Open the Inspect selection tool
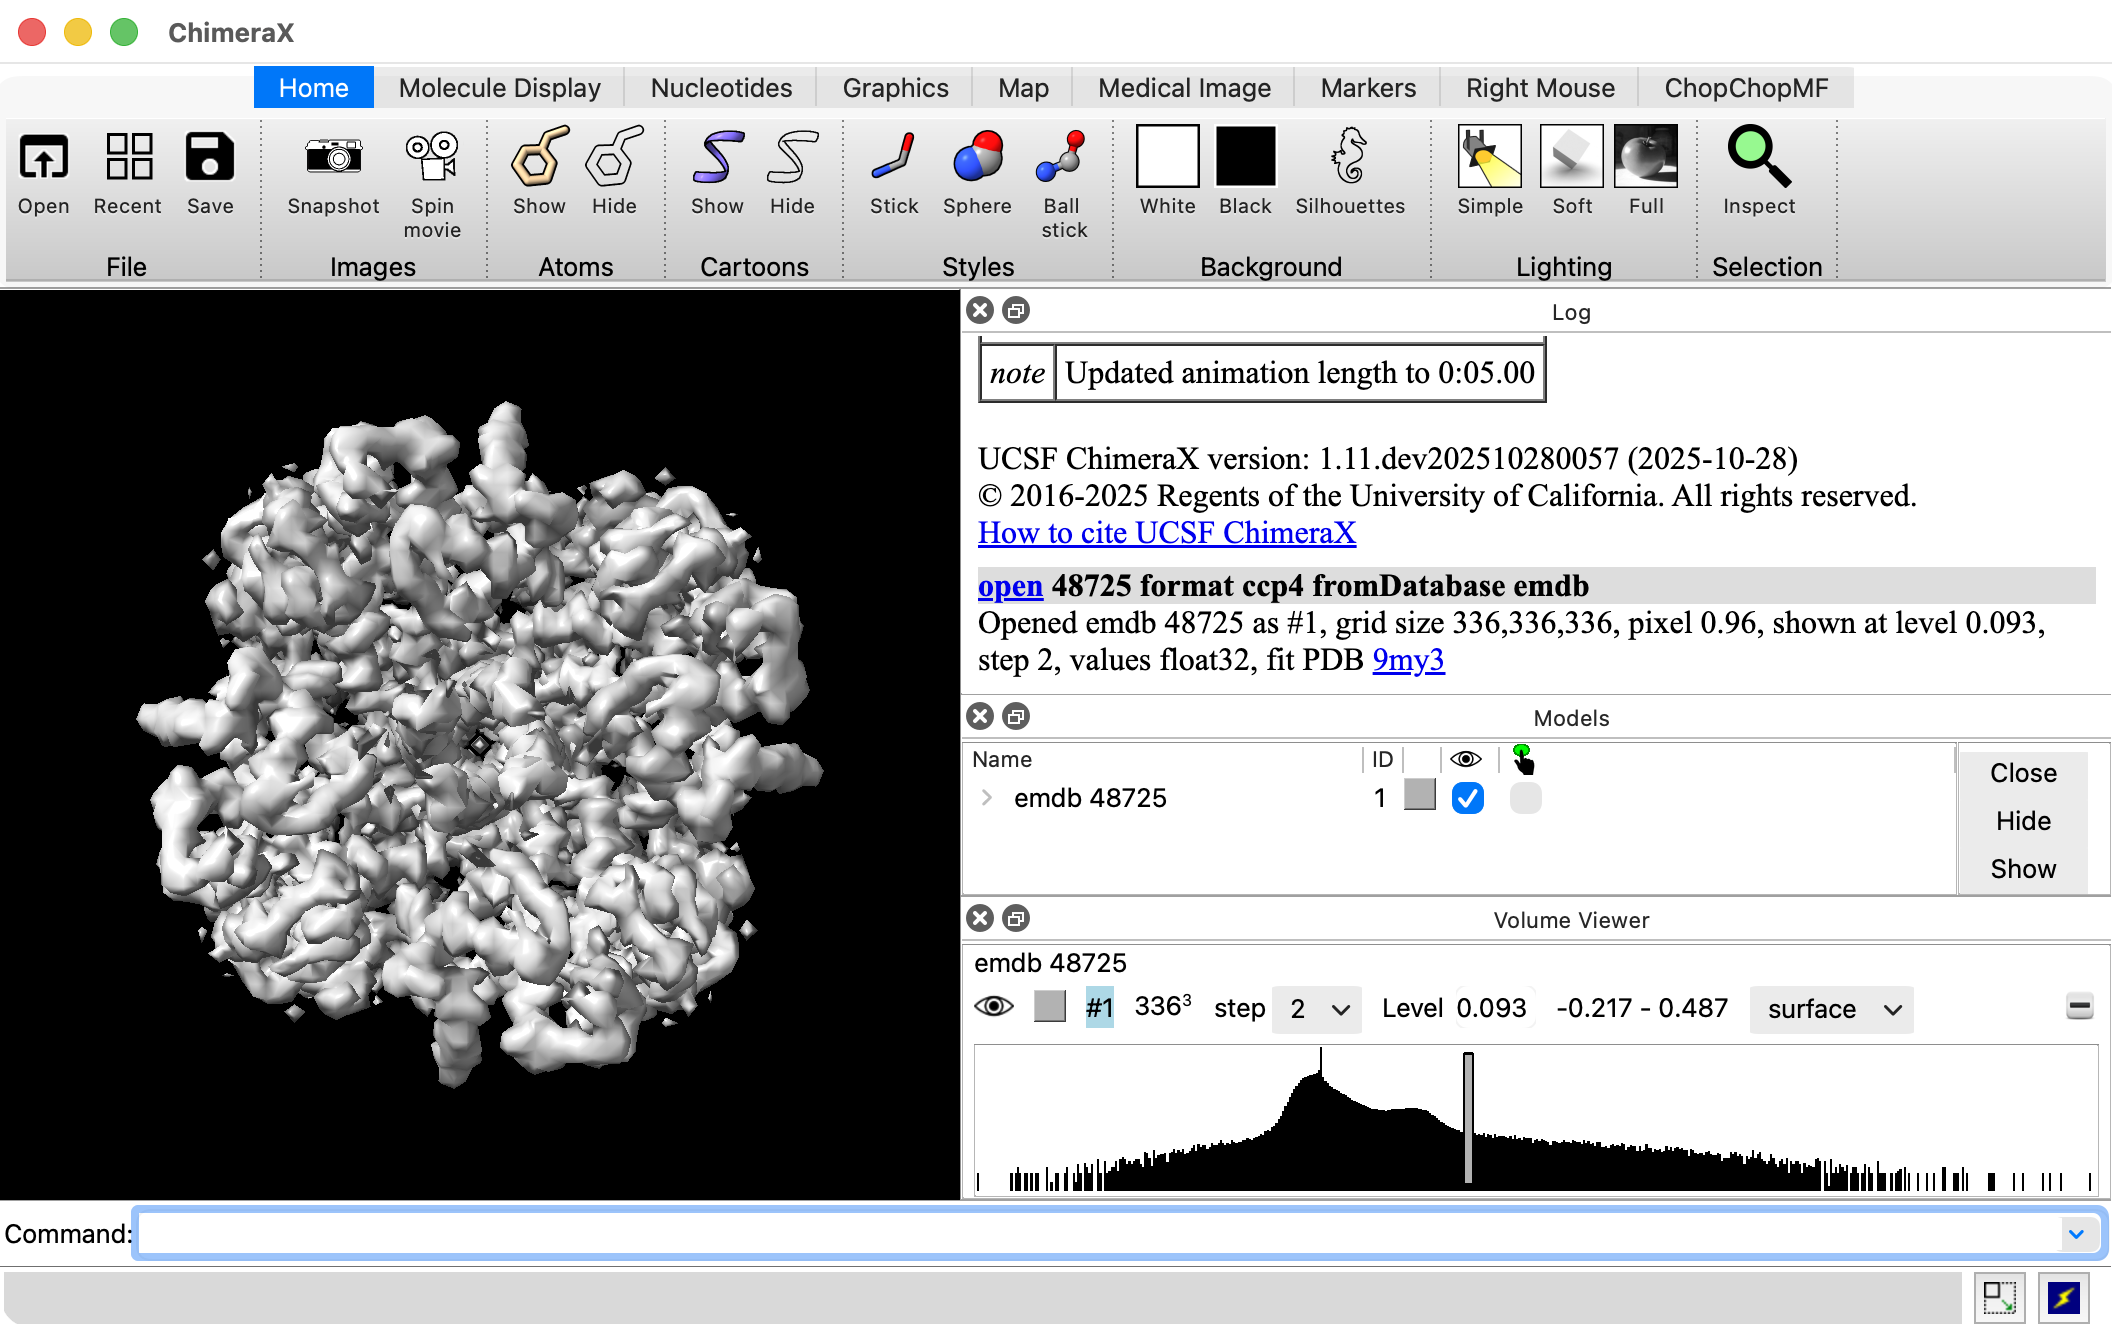Image resolution: width=2112 pixels, height=1328 pixels. [x=1758, y=157]
